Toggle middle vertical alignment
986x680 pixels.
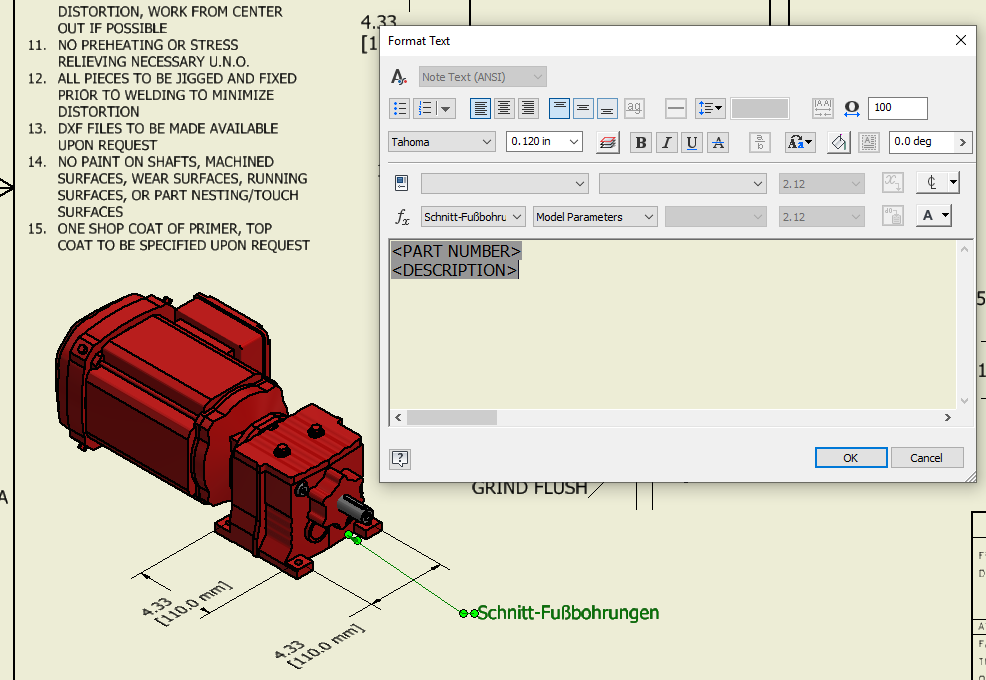click(x=582, y=108)
